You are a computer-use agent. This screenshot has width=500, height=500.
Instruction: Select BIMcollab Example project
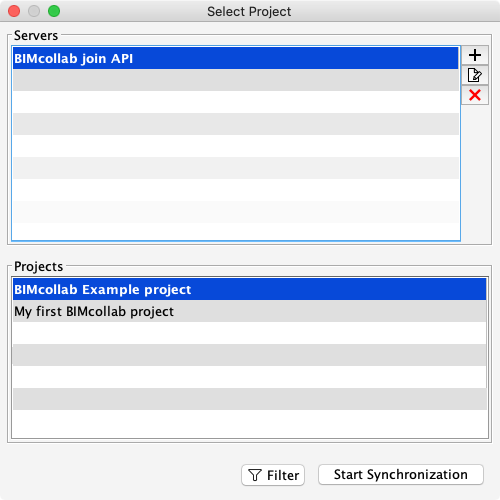pyautogui.click(x=250, y=289)
